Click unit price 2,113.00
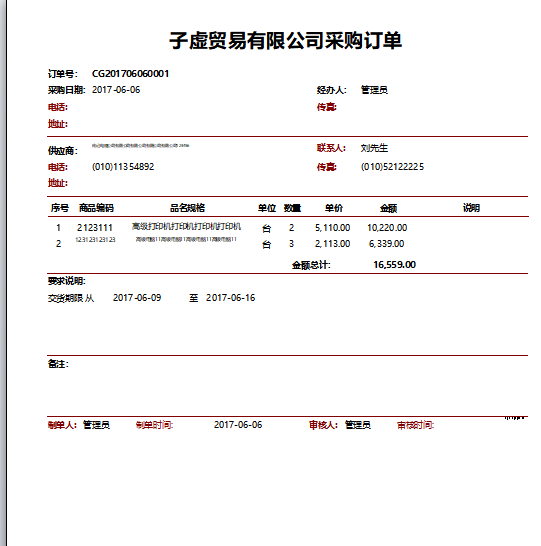Viewport: 541px width, 546px height. pyautogui.click(x=332, y=244)
